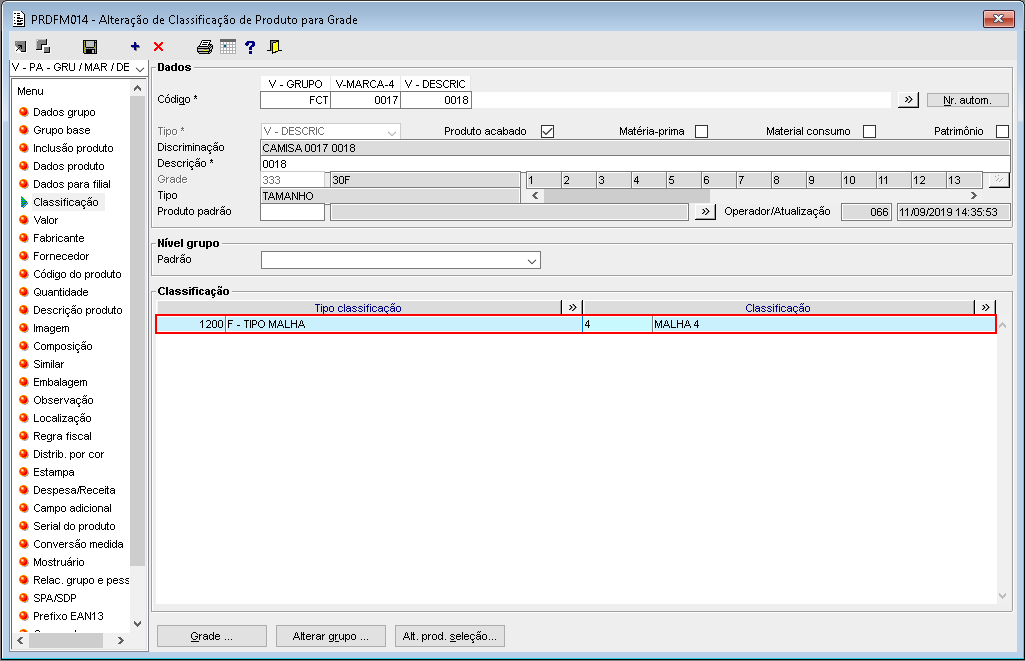The height and width of the screenshot is (661, 1025).
Task: Click orange bullet icon beside Quantidade
Action: [x=24, y=292]
